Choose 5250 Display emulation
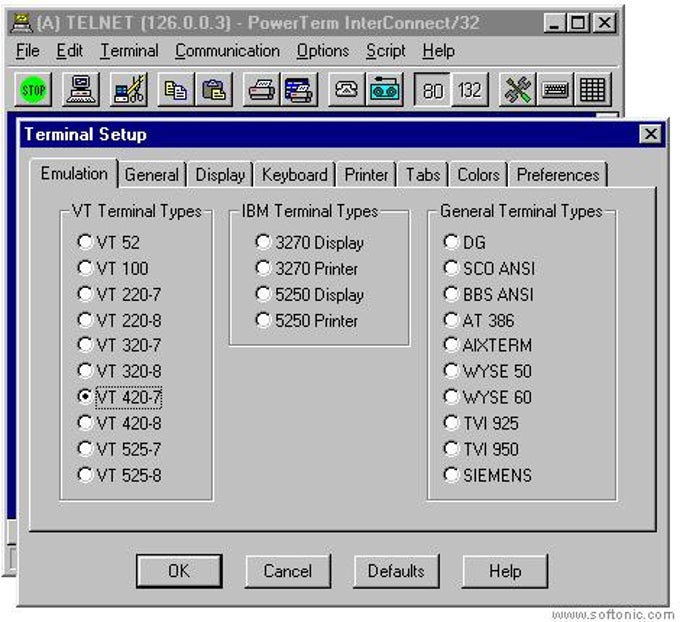This screenshot has height=622, width=680. pos(263,294)
